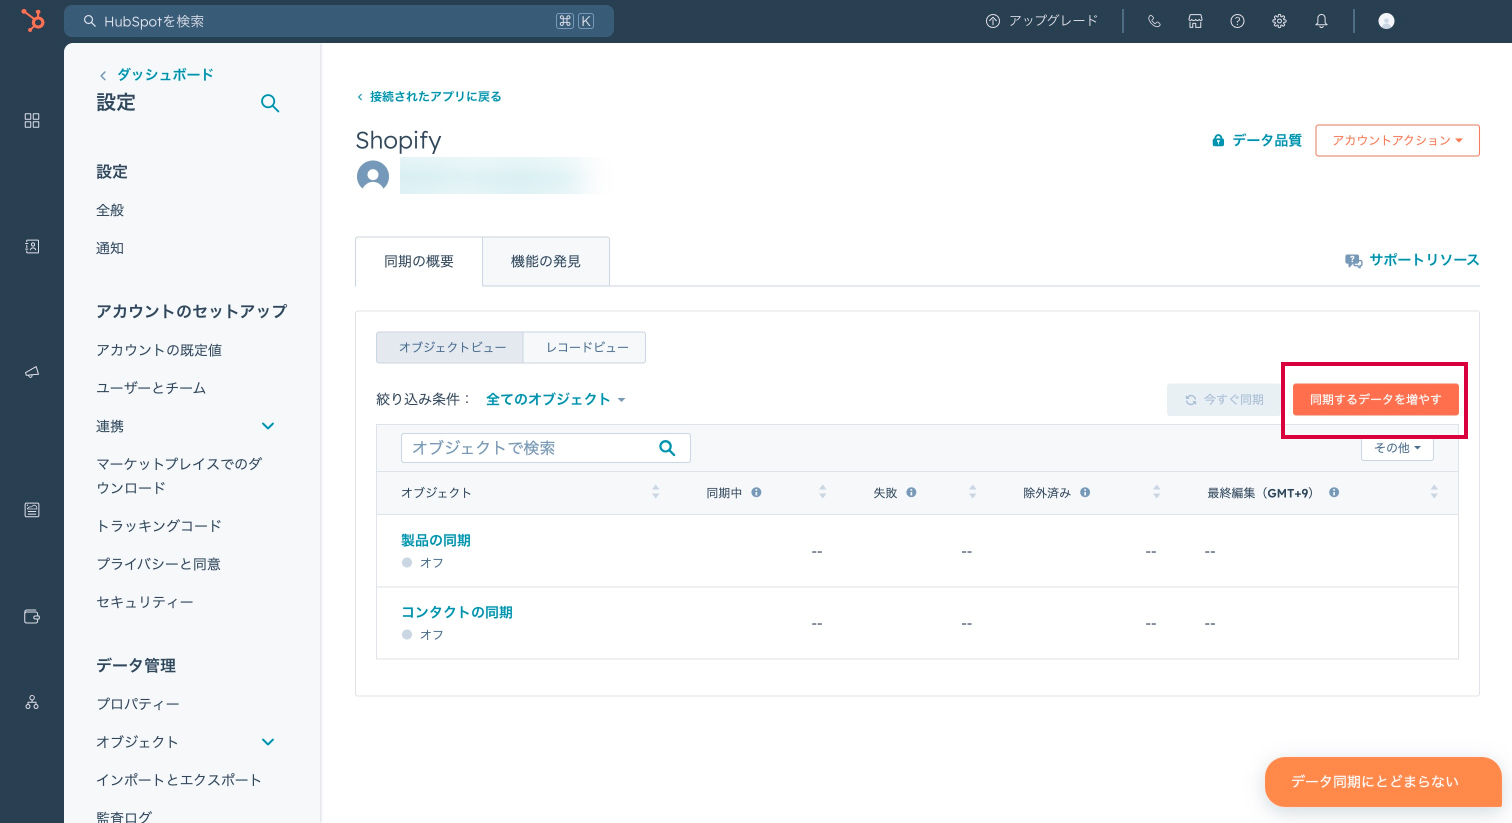
Task: Click the magnifier icon in object search box
Action: pos(667,448)
